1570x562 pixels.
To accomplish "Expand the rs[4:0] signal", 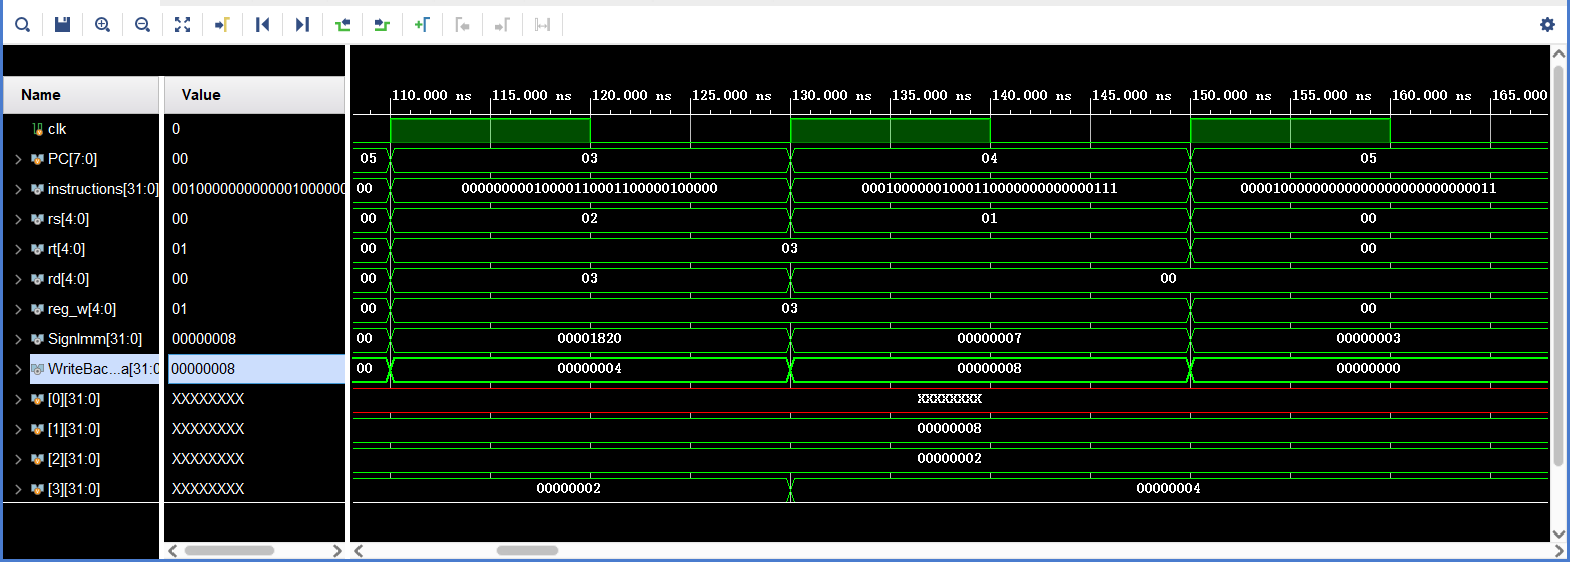I will tap(18, 219).
